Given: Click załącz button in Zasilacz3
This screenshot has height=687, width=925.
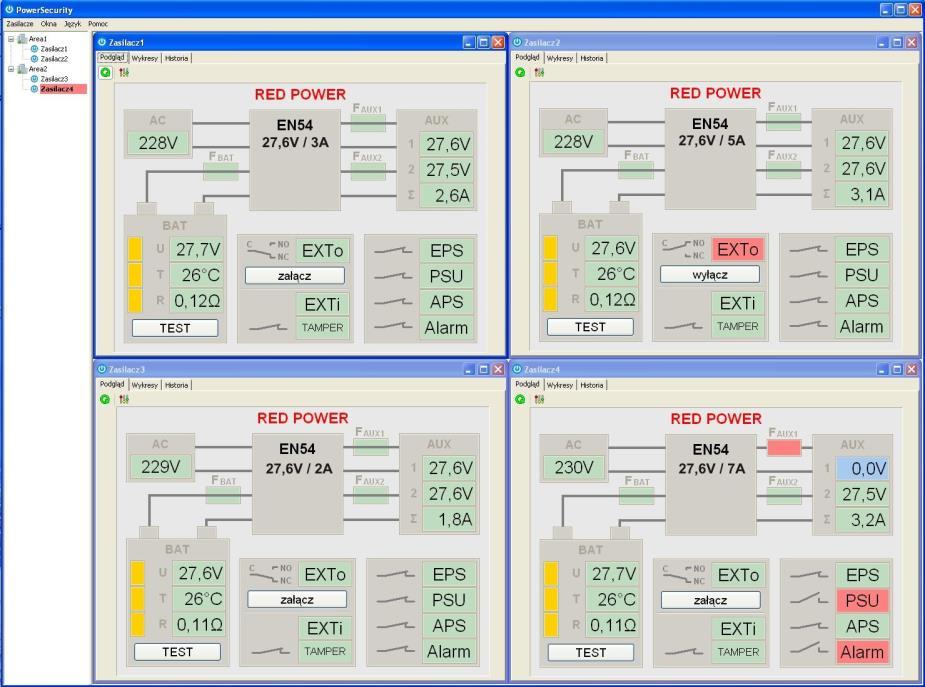Looking at the screenshot, I should [x=297, y=600].
